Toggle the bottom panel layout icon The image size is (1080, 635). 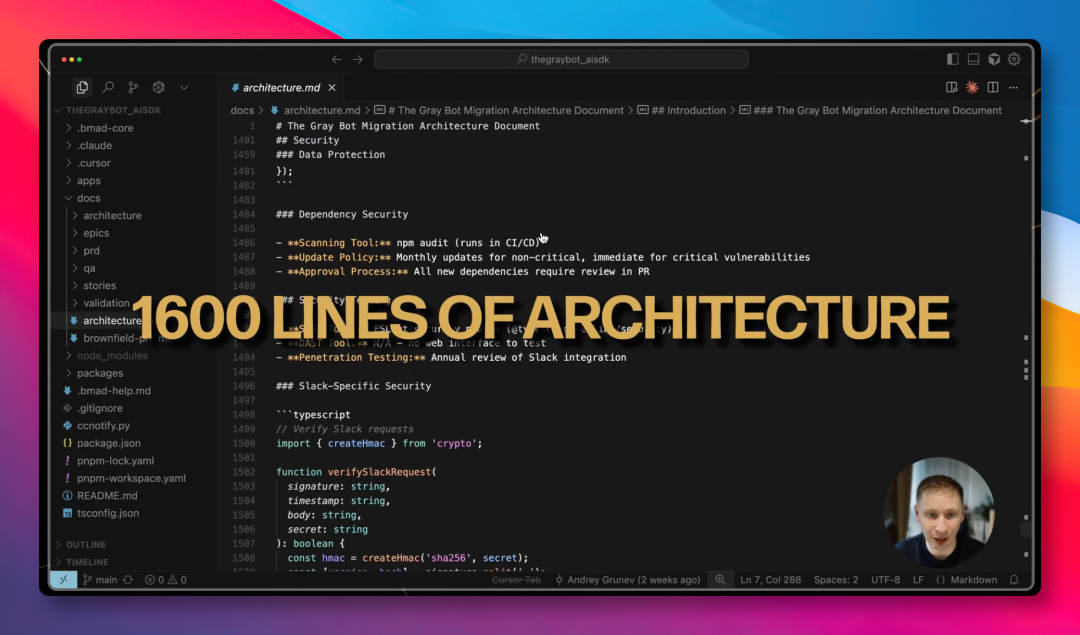point(973,59)
